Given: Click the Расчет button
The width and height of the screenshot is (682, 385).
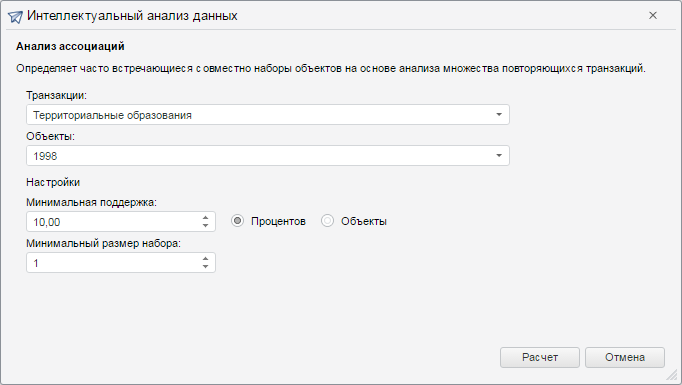Looking at the screenshot, I should (x=540, y=357).
